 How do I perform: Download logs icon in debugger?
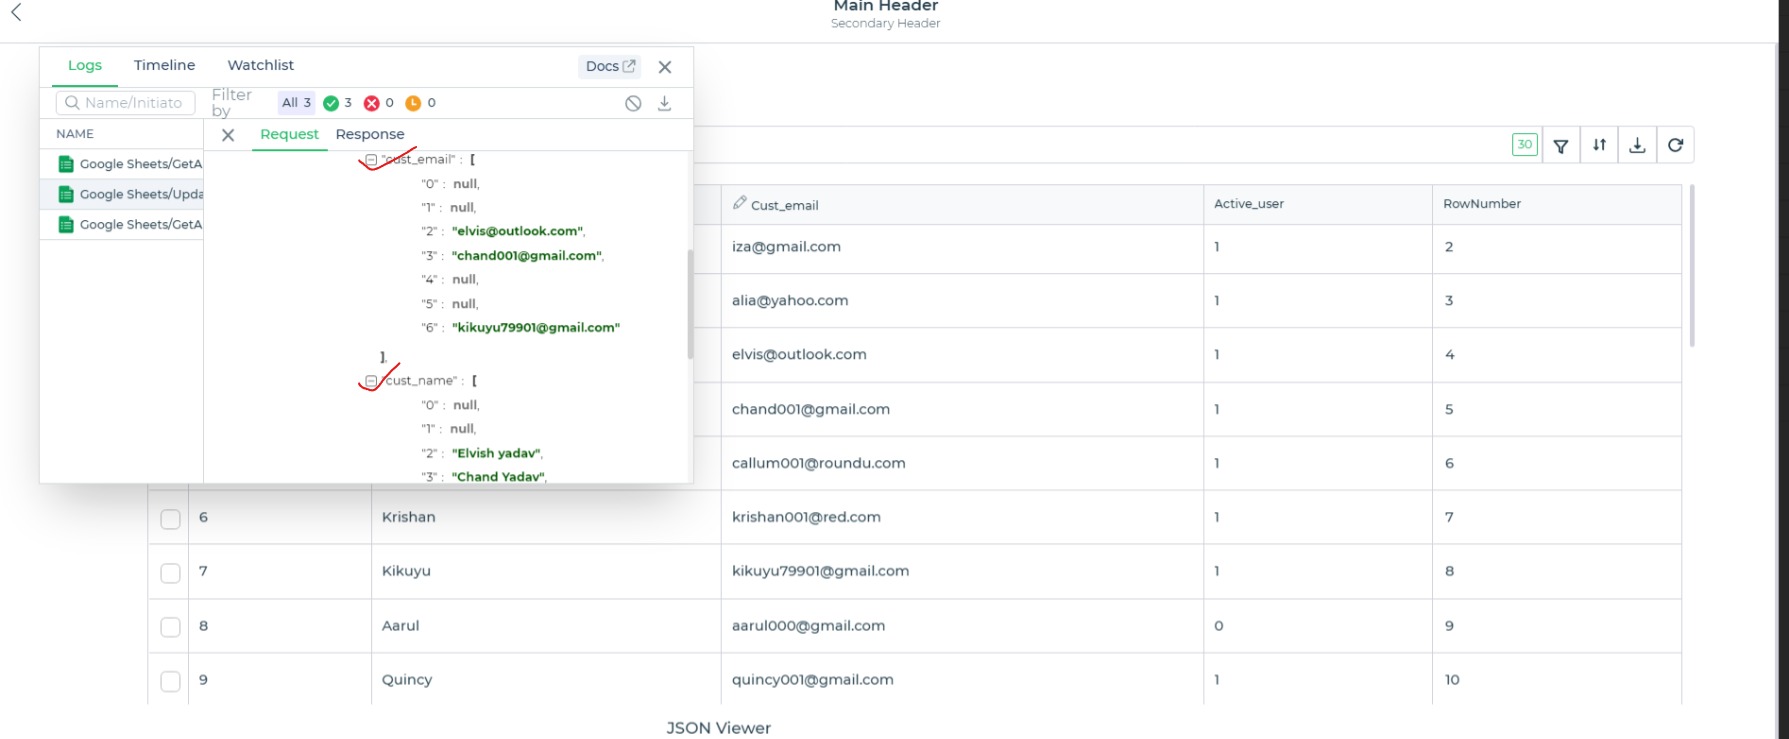pyautogui.click(x=664, y=103)
